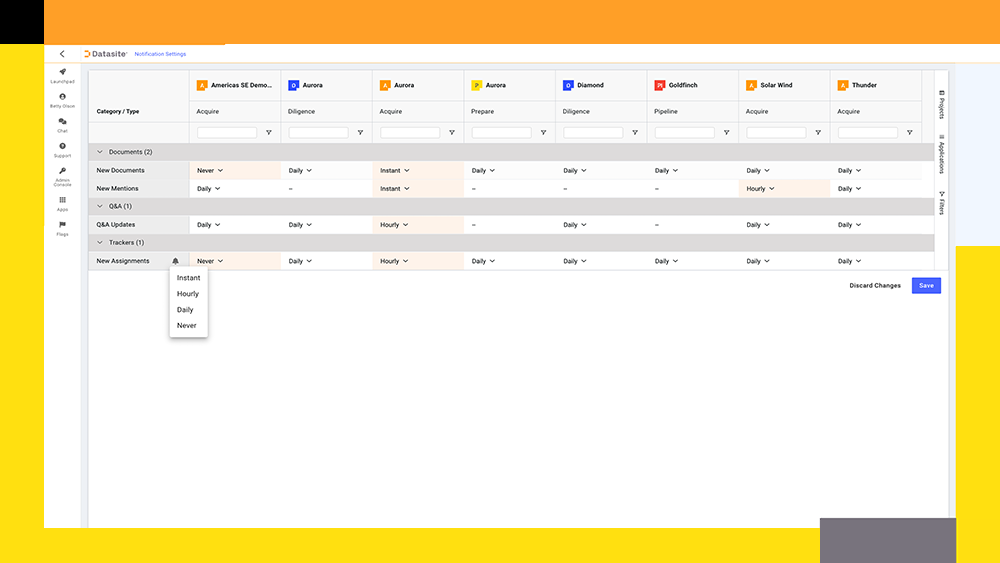Click the Goldfinch project icon

click(x=659, y=85)
